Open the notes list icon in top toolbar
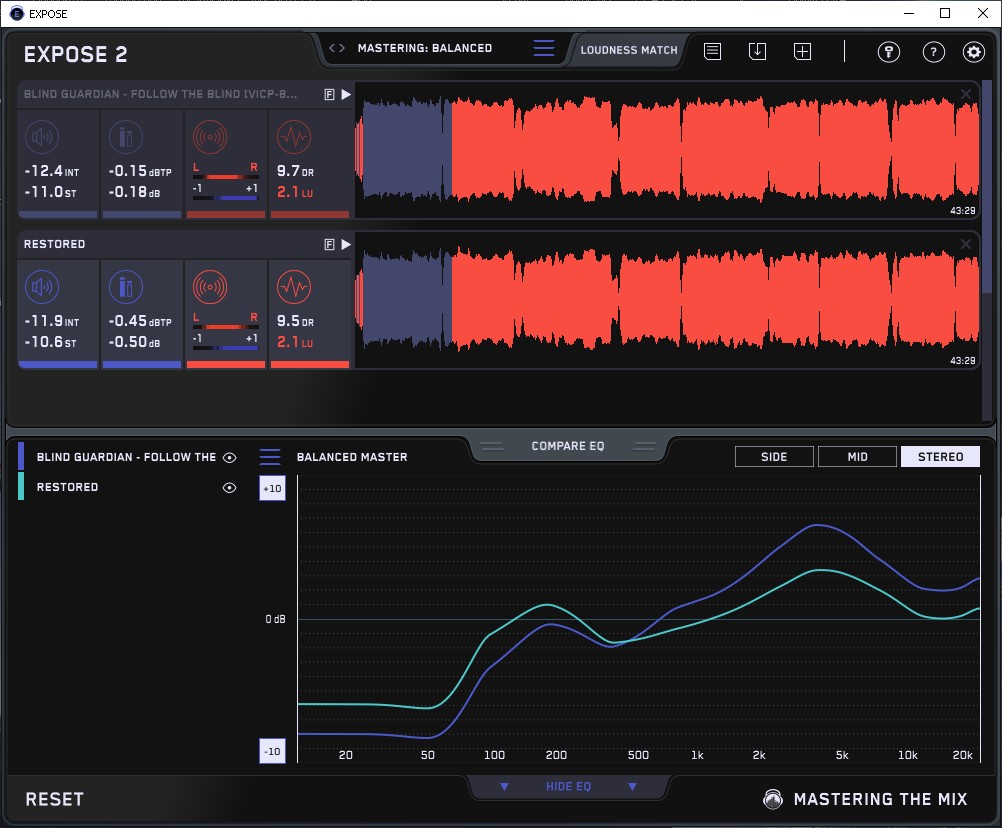Screen dimensions: 1002x828 point(713,51)
